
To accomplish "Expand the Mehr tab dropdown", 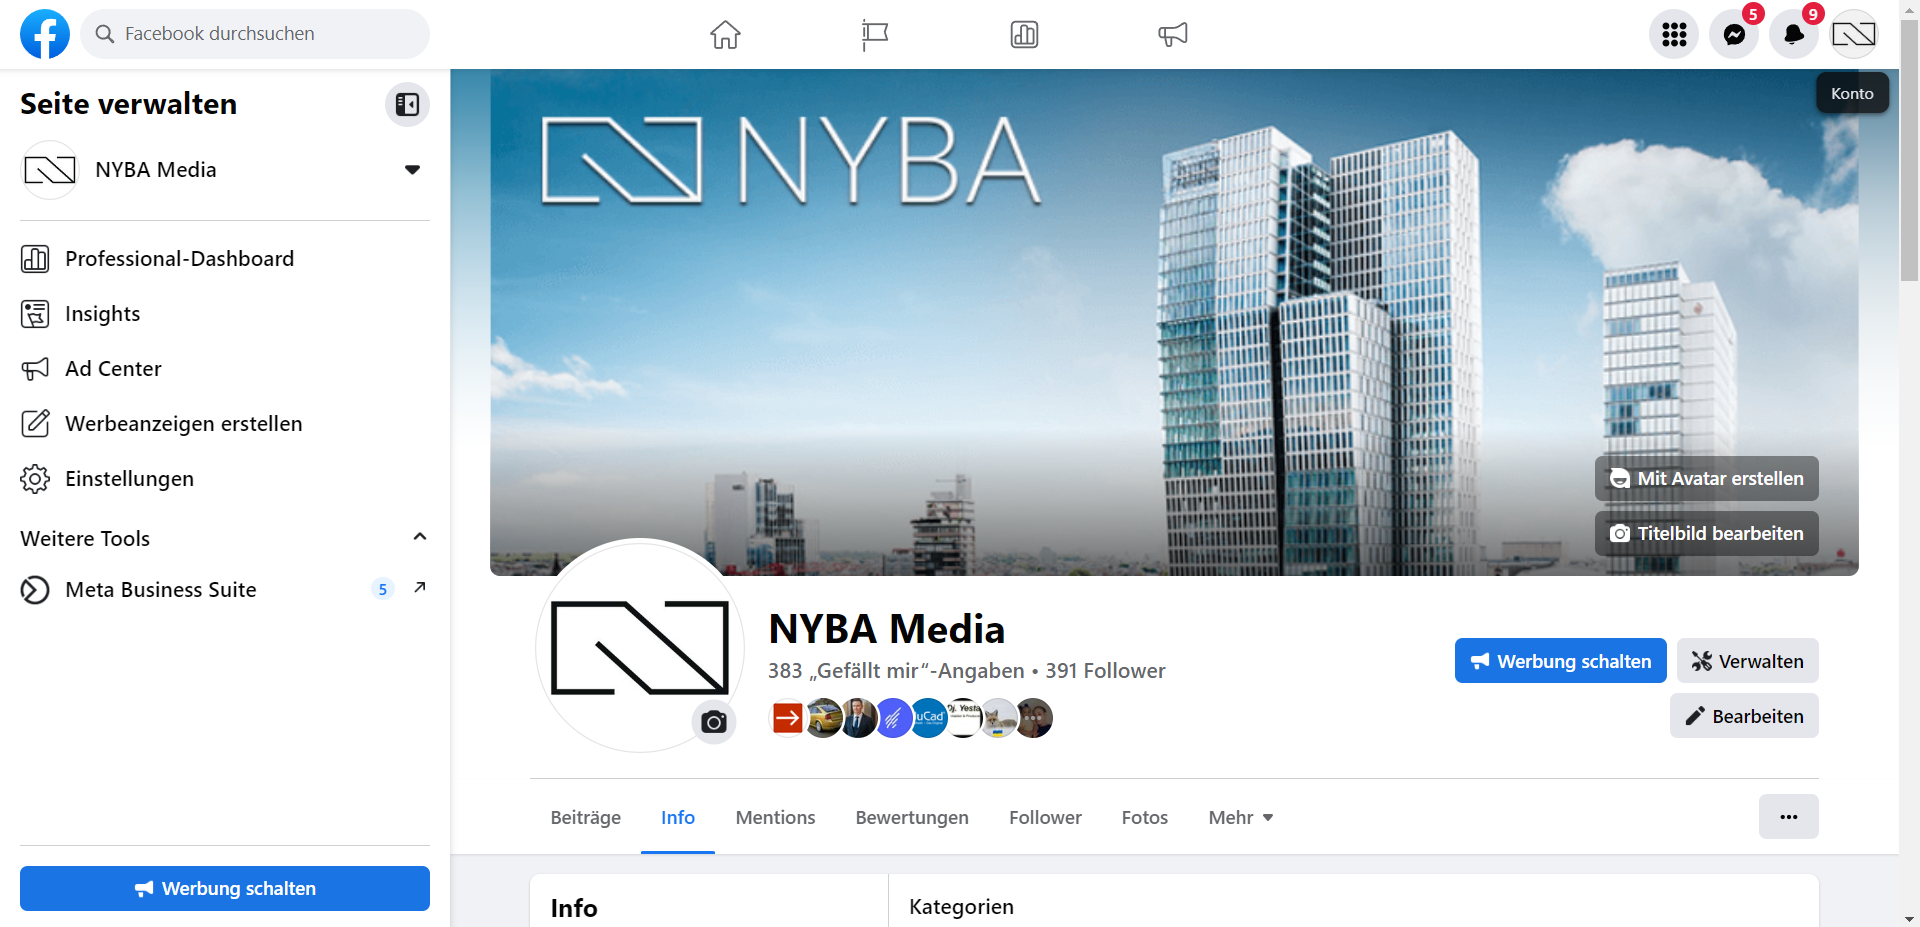I will click(x=1241, y=818).
